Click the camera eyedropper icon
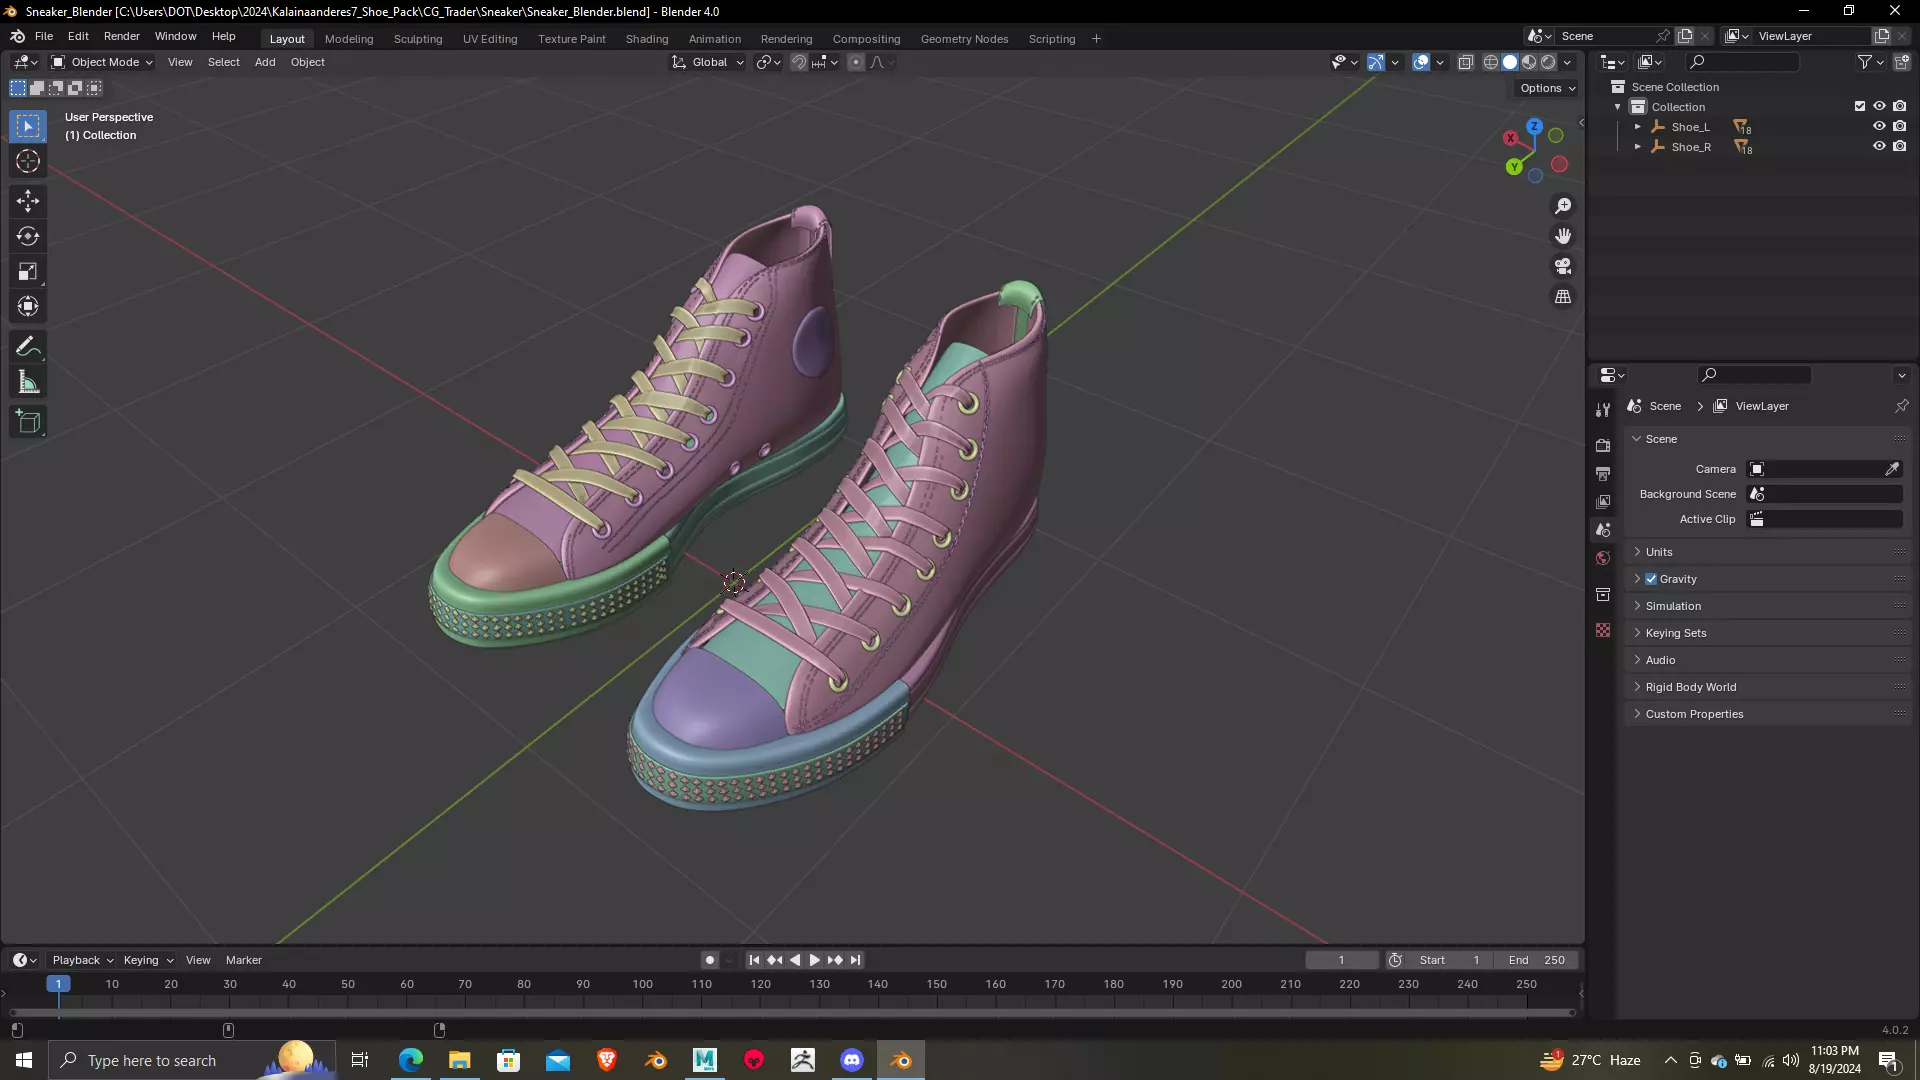This screenshot has height=1080, width=1920. pos(1892,469)
